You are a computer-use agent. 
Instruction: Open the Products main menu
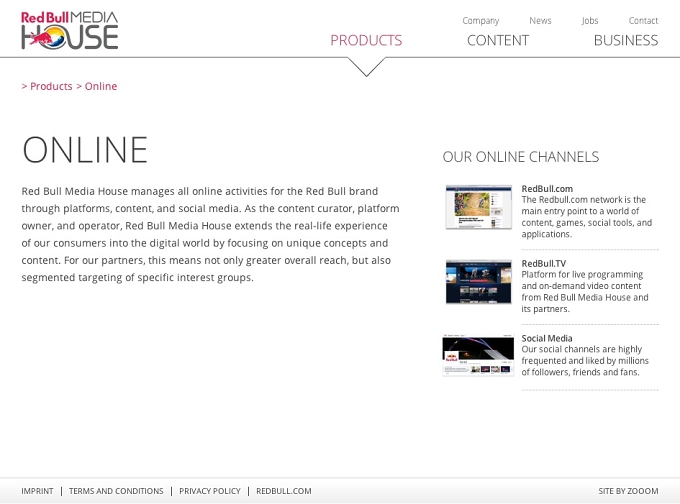pyautogui.click(x=366, y=40)
